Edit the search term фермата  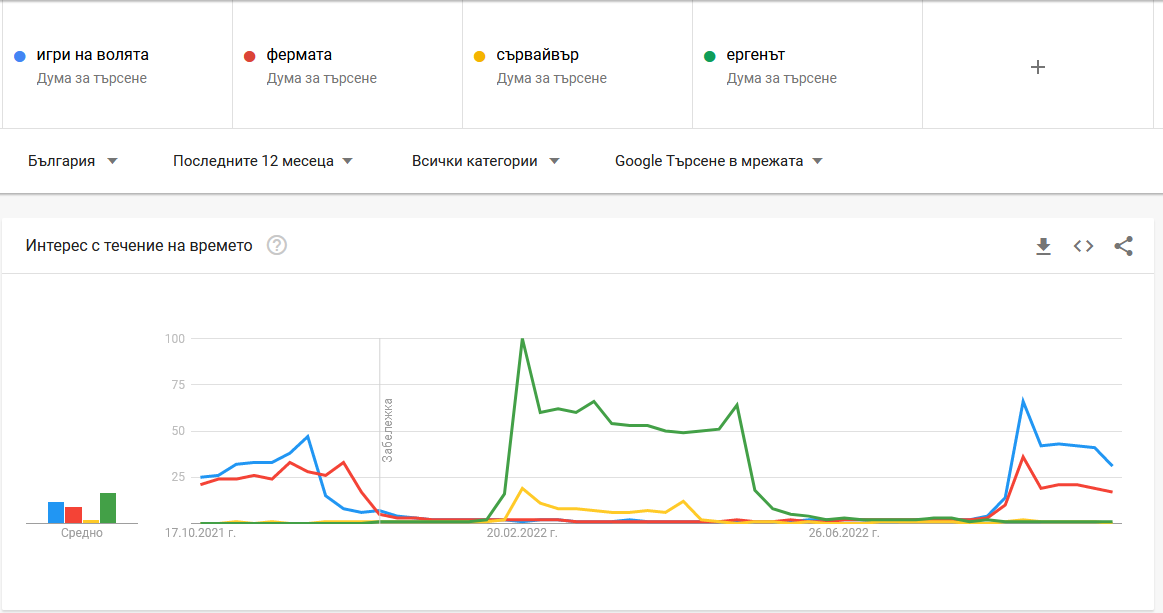[x=299, y=55]
